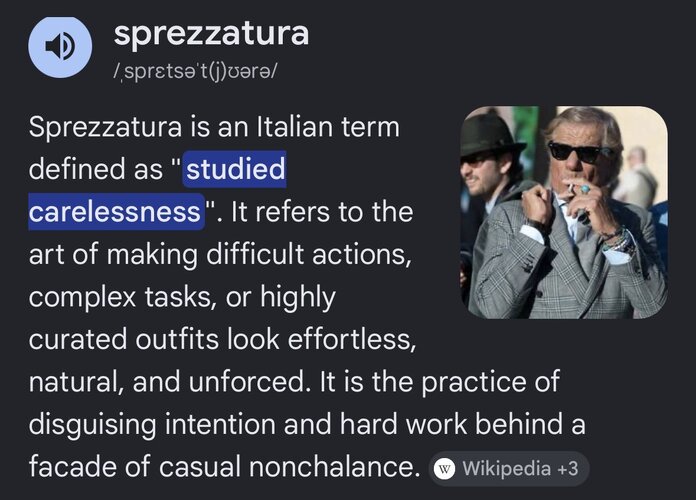Click the highlighted word "carelessness"
This screenshot has width=696, height=500.
(x=115, y=212)
